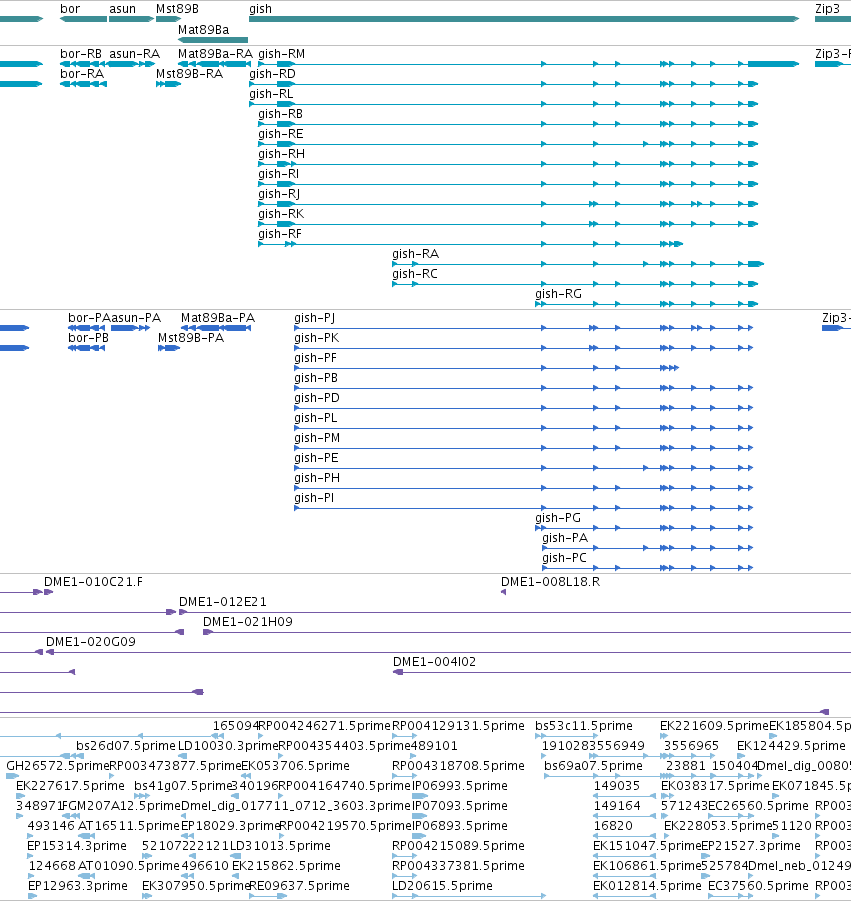Open protein label gish-PB
Image resolution: width=851 pixels, height=901 pixels.
[316, 378]
